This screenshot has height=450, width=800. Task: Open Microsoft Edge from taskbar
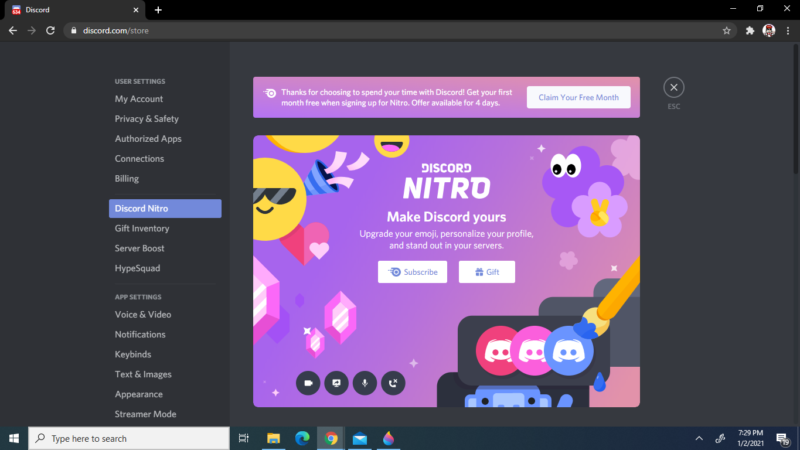coord(302,438)
